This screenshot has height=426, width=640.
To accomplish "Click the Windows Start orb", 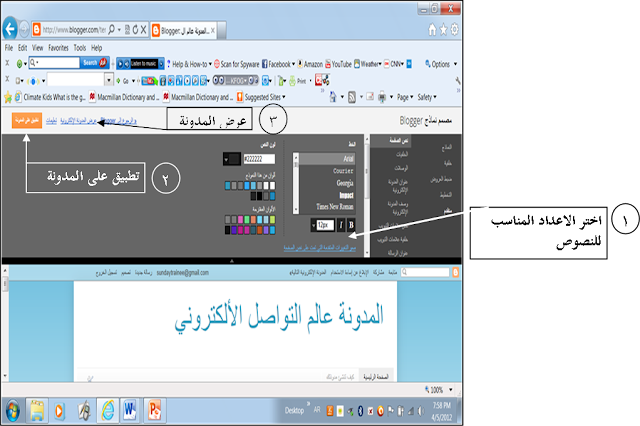I will pyautogui.click(x=13, y=410).
